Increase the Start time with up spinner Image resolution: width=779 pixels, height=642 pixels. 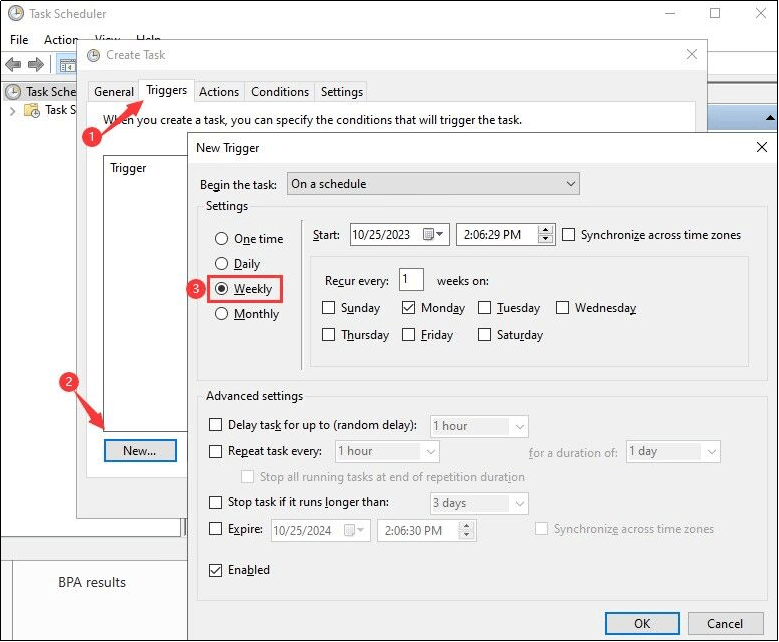[x=545, y=230]
